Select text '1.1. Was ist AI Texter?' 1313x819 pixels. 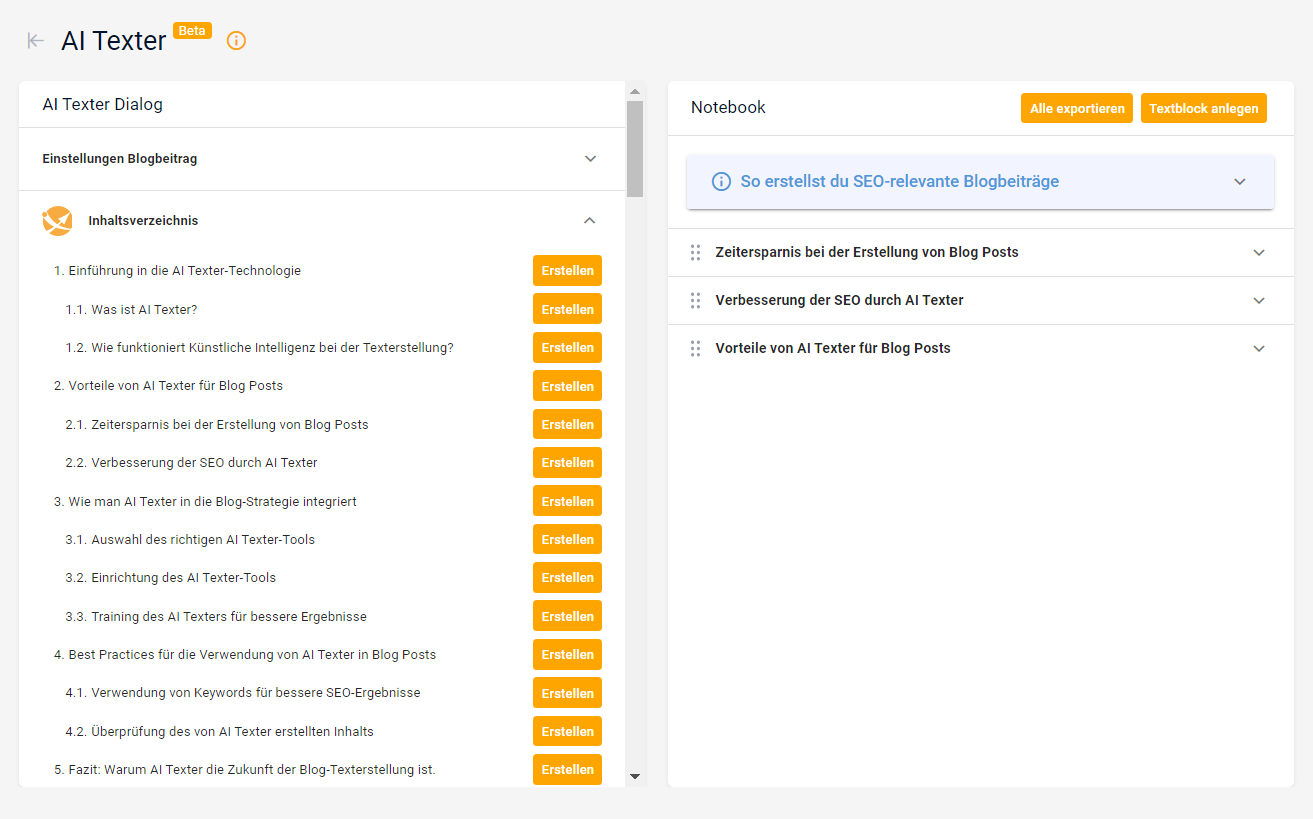tap(131, 310)
